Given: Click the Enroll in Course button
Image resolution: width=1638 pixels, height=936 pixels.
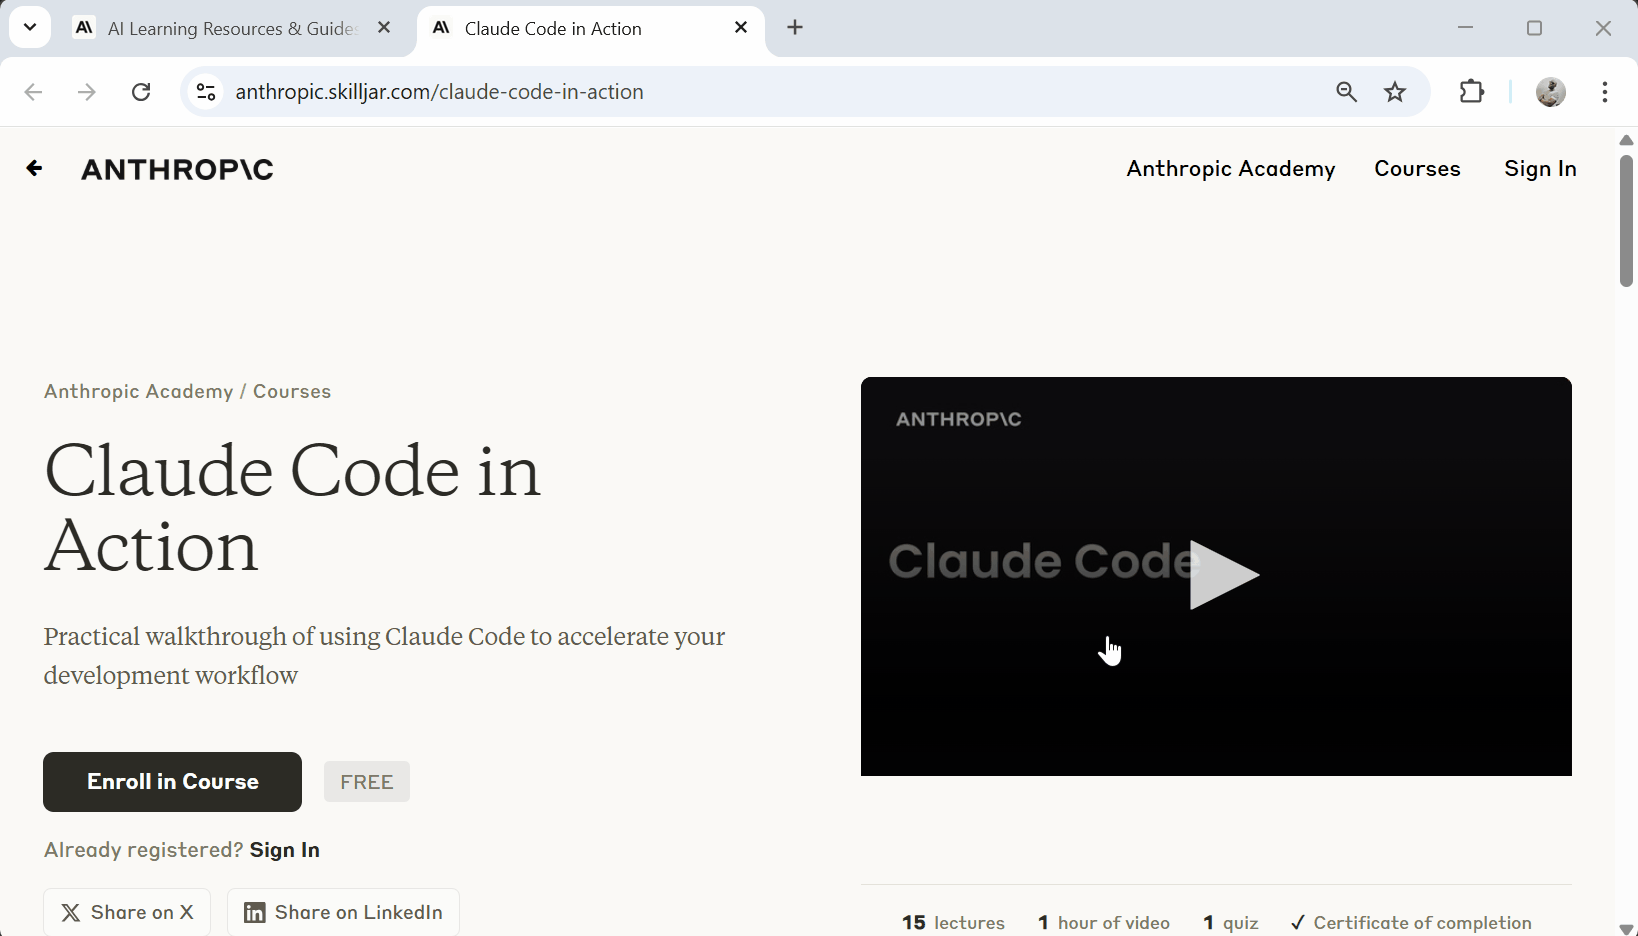Looking at the screenshot, I should (x=172, y=782).
